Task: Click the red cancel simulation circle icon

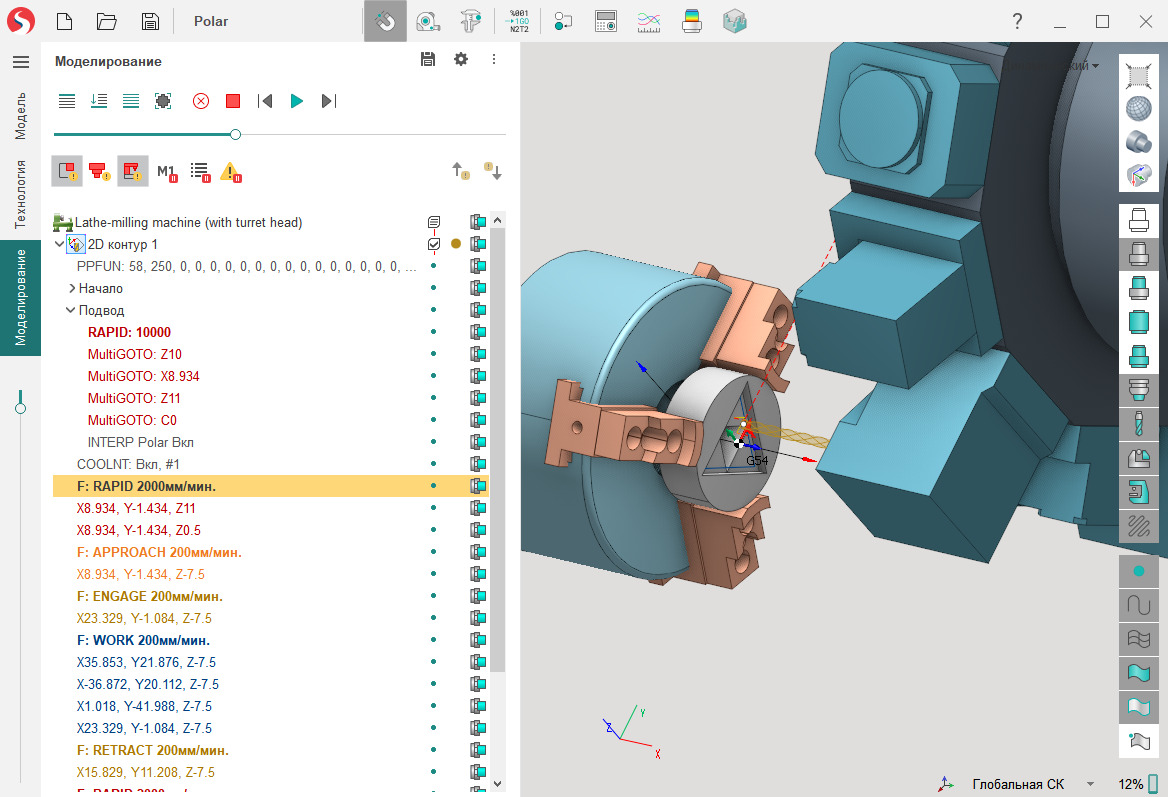Action: point(201,101)
